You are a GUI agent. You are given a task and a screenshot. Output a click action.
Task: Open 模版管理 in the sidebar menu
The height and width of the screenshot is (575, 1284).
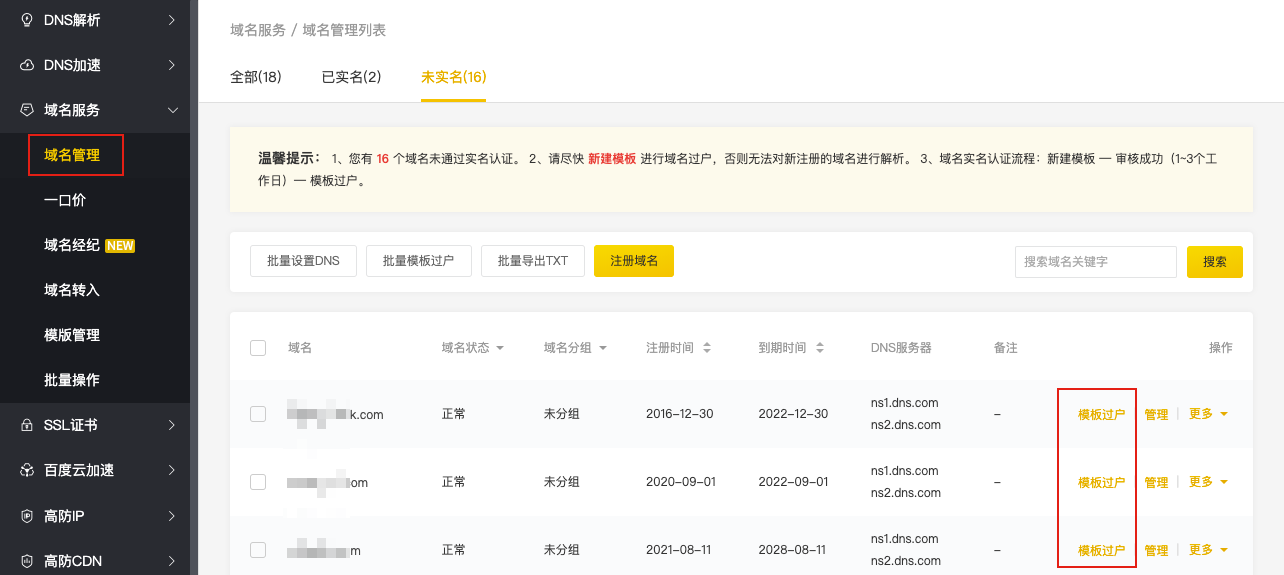point(72,335)
